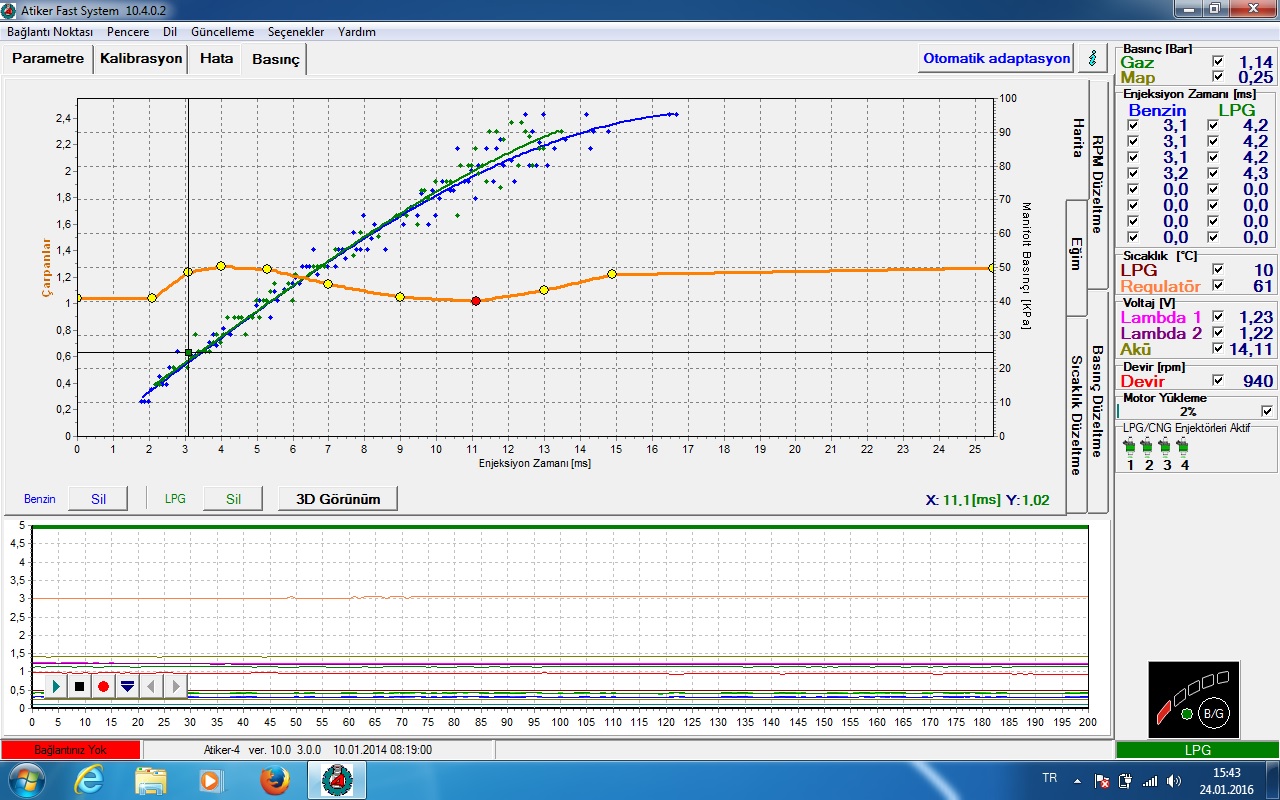Select the vertical Harita tab
Screen dimensions: 1280x800
coord(1078,138)
